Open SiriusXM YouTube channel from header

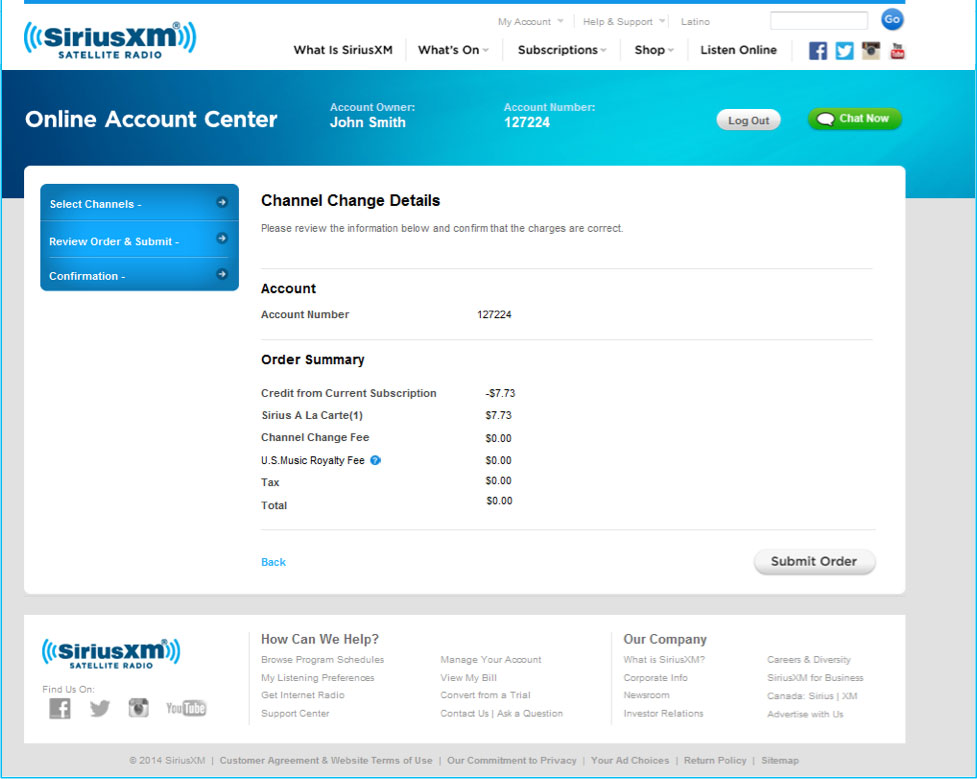click(897, 50)
